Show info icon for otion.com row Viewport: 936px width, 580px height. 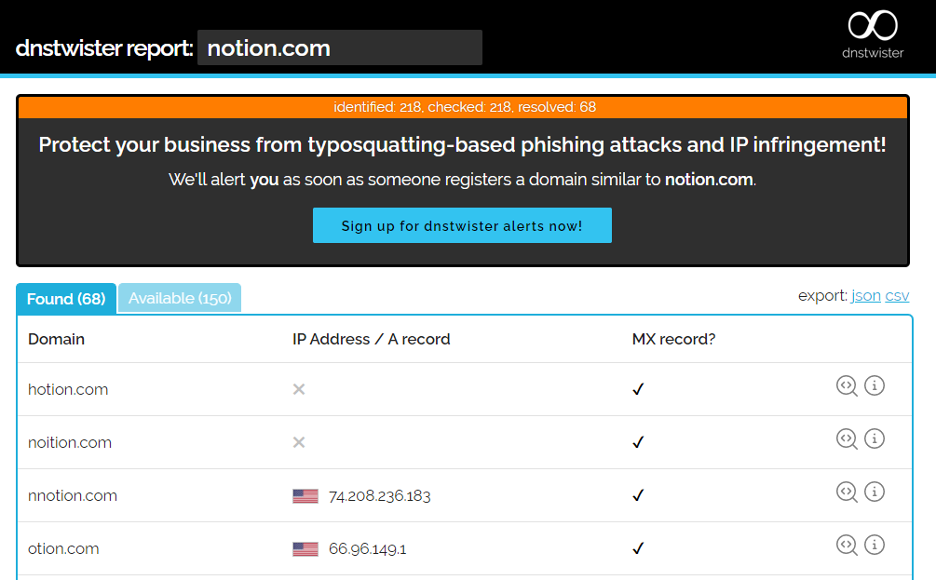[x=875, y=545]
